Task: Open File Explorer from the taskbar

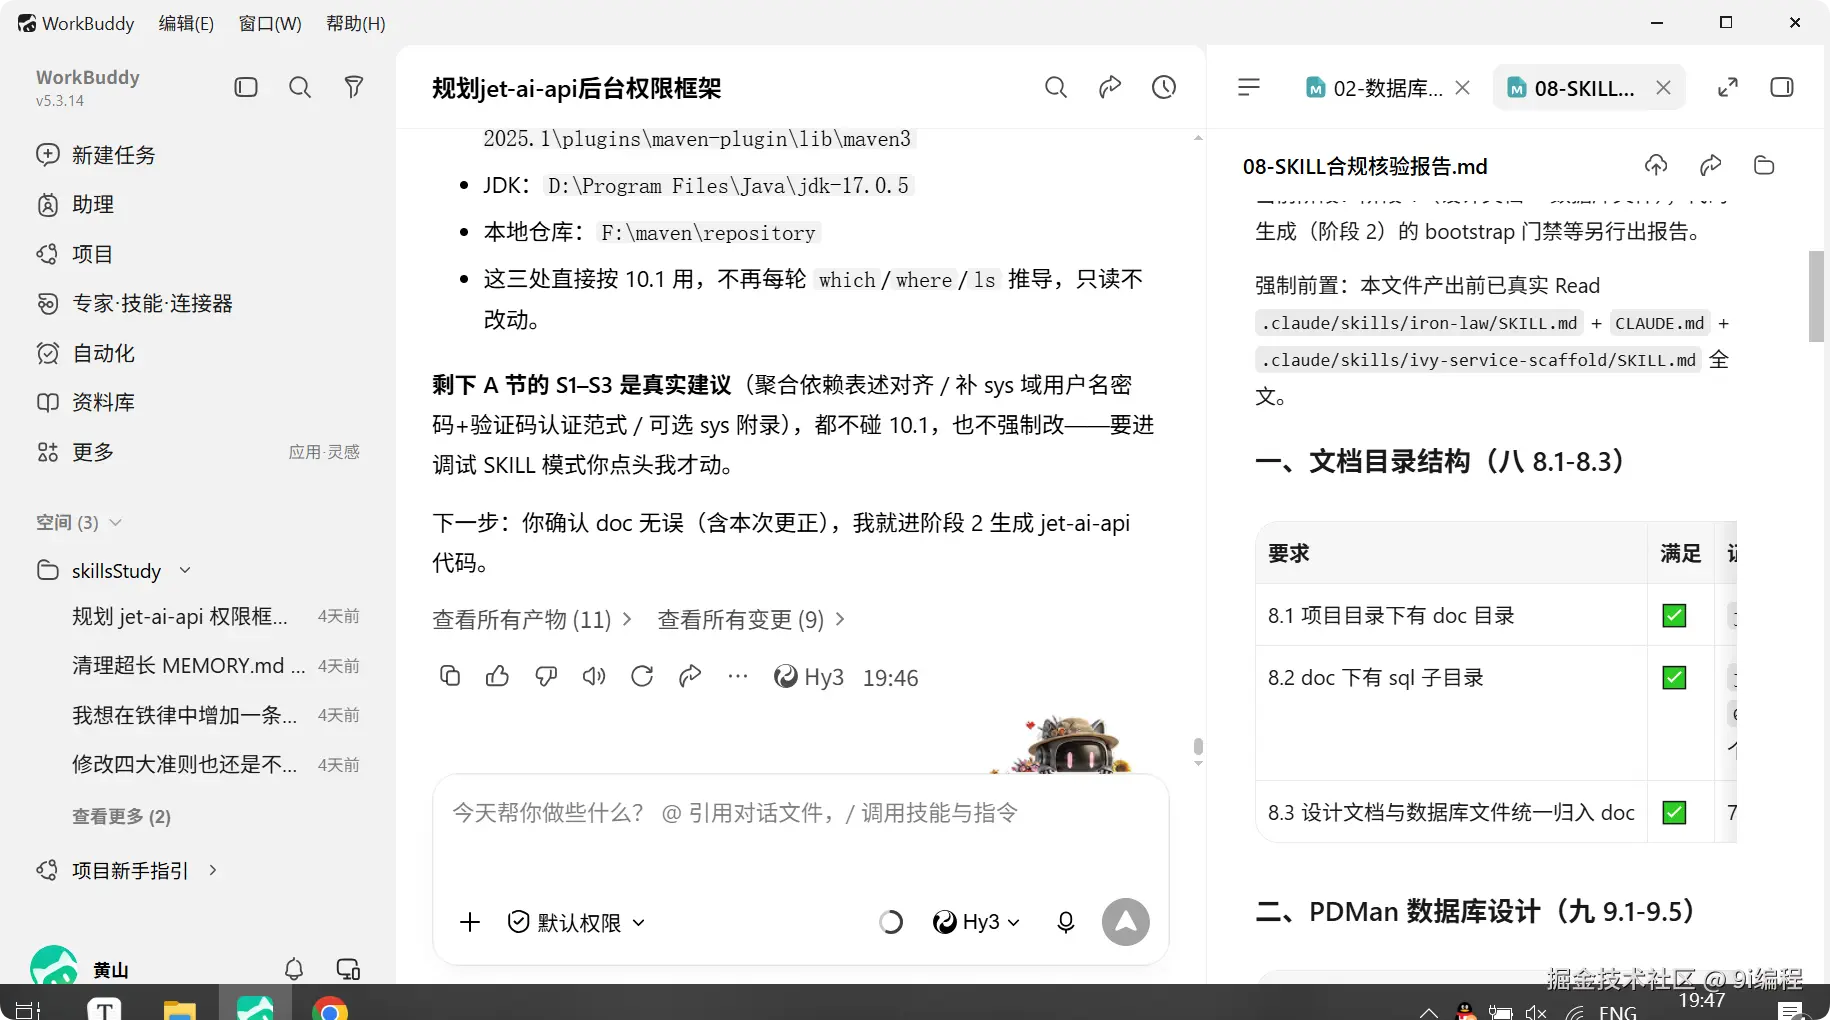Action: pyautogui.click(x=180, y=1008)
